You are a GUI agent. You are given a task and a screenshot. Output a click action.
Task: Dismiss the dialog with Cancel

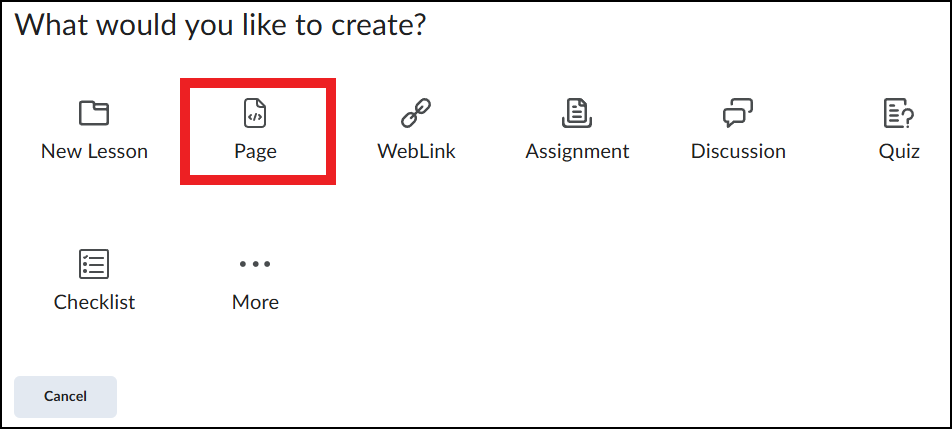coord(65,397)
